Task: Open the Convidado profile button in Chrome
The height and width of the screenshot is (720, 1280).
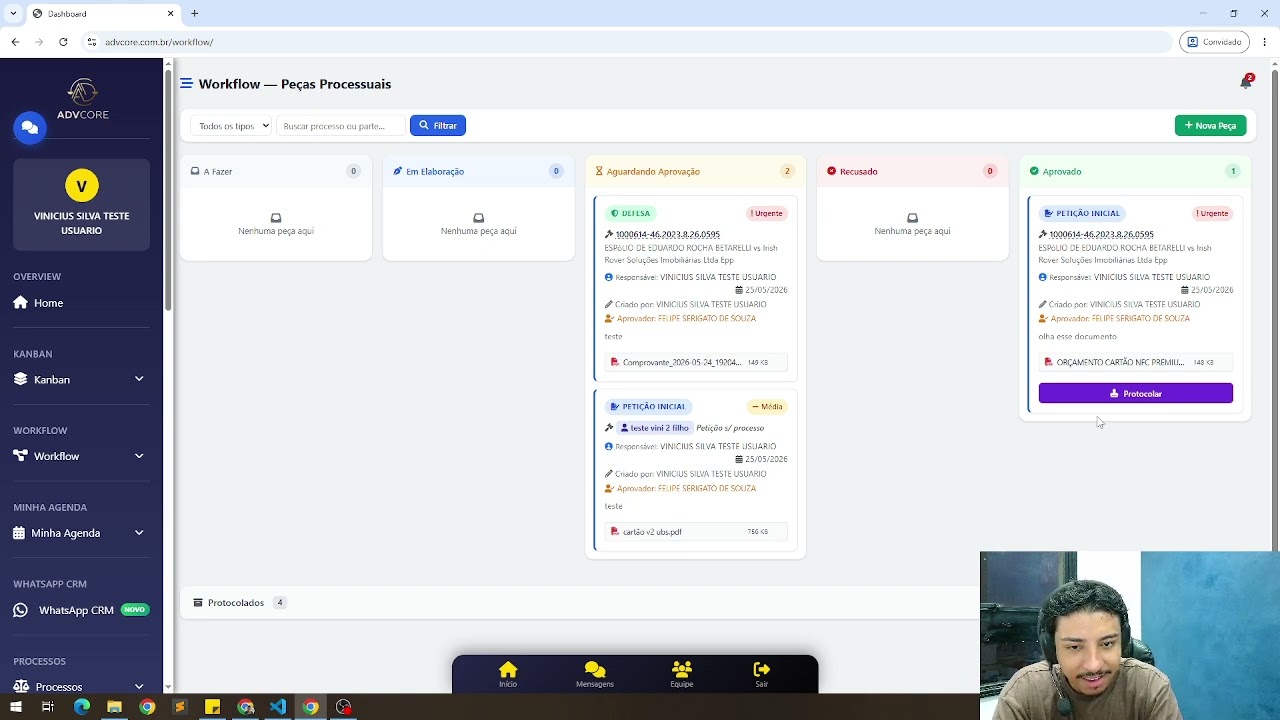Action: [1214, 42]
